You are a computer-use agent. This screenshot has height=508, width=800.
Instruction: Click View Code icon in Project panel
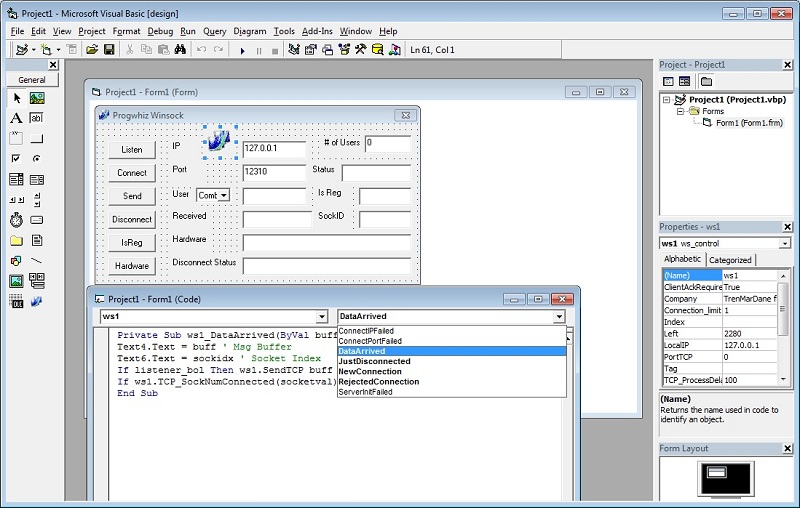(668, 81)
